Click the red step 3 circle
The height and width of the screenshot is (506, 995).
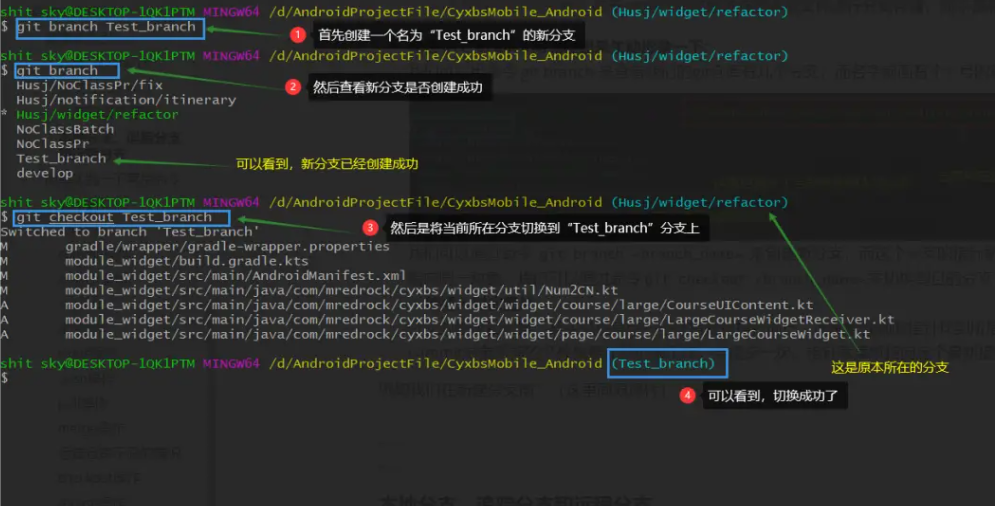coord(370,228)
